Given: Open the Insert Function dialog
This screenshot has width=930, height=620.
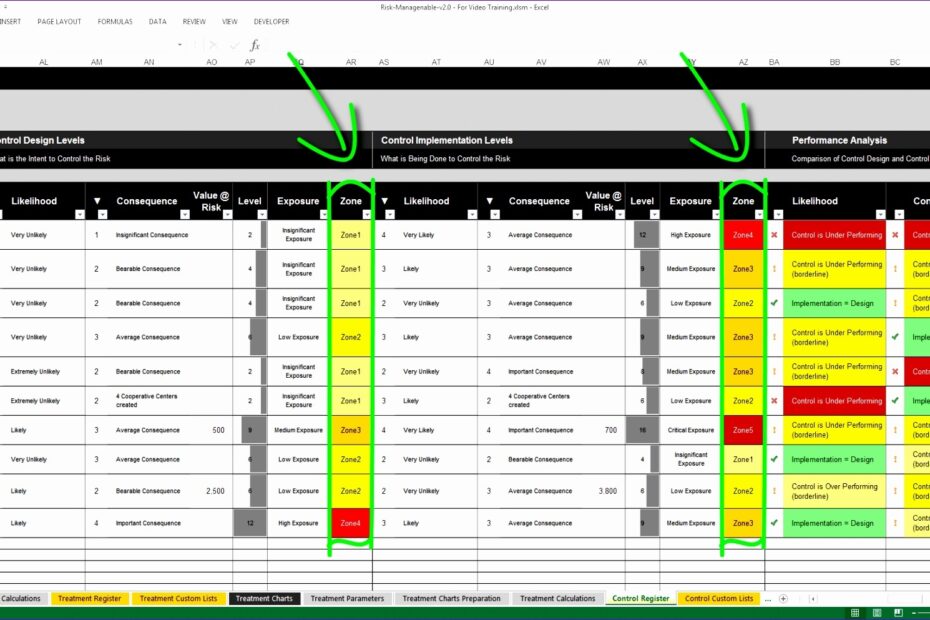Looking at the screenshot, I should tap(253, 45).
